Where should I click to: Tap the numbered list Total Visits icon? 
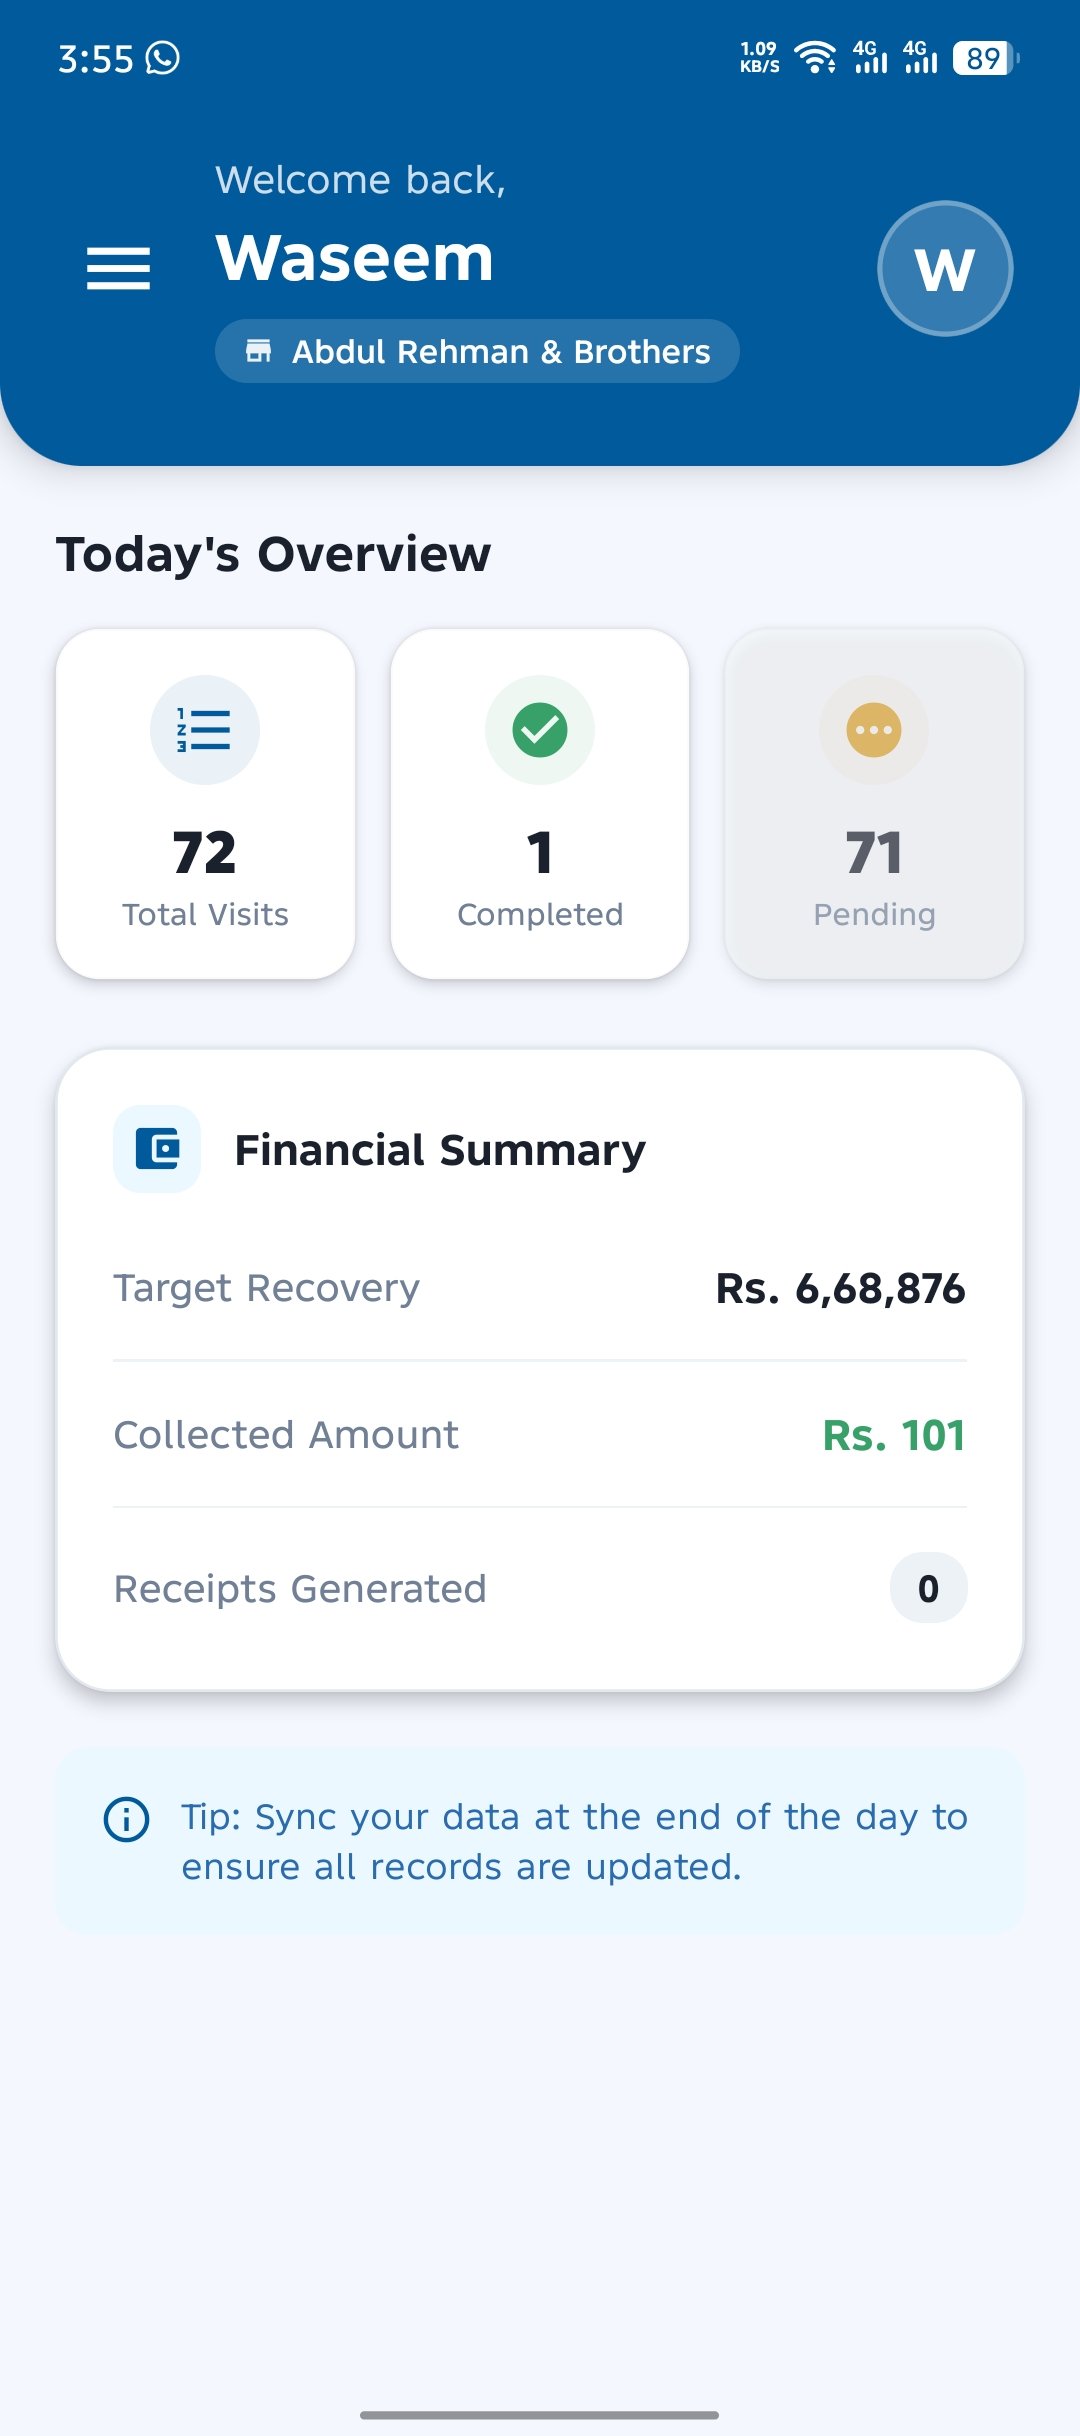tap(205, 730)
